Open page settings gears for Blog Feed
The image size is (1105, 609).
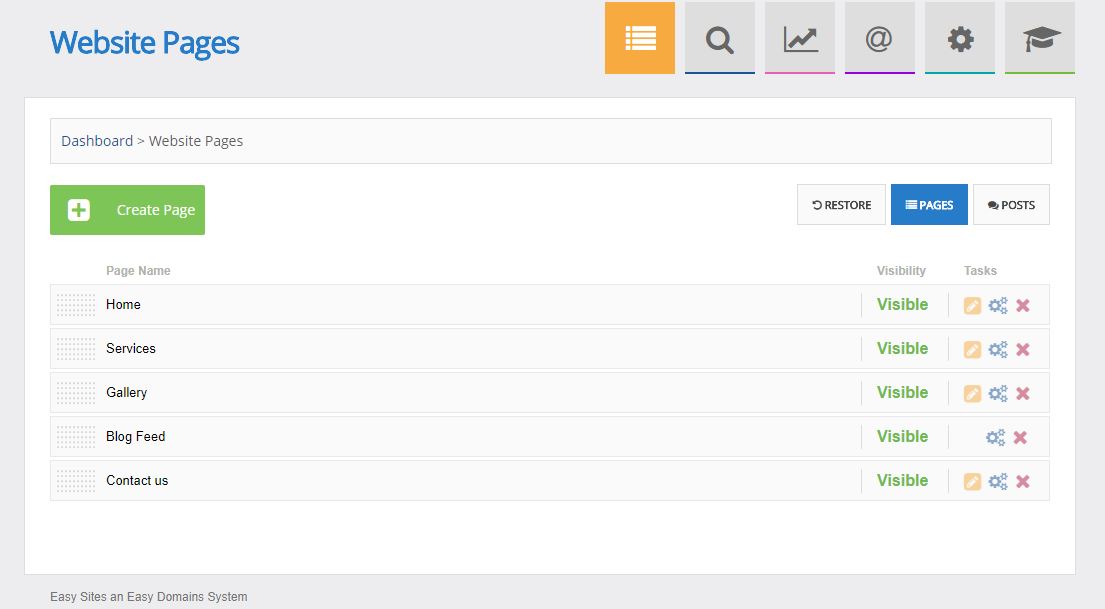(995, 438)
